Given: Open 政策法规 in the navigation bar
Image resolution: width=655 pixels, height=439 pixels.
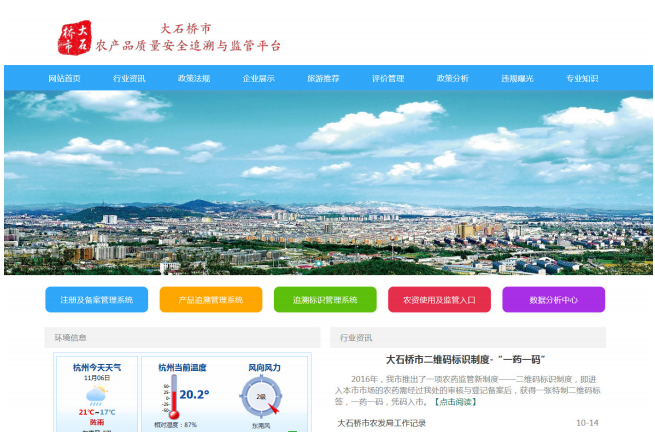Looking at the screenshot, I should point(194,78).
